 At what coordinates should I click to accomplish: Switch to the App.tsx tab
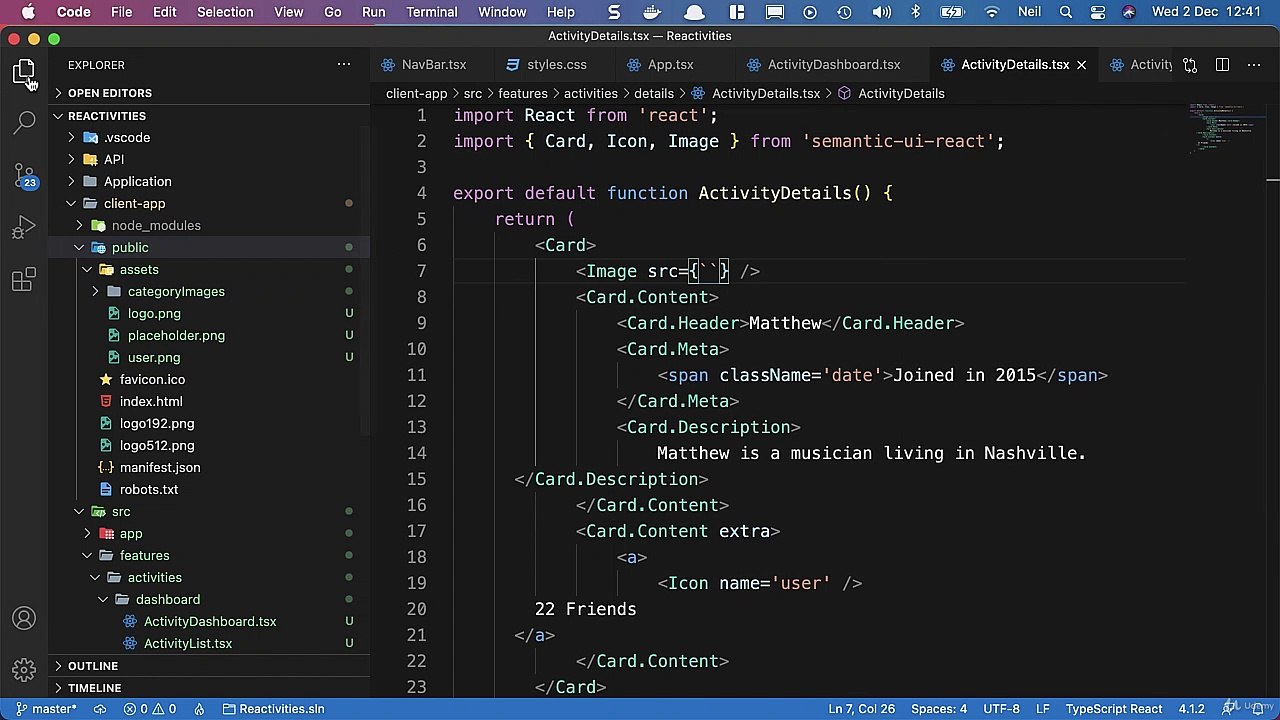(670, 65)
